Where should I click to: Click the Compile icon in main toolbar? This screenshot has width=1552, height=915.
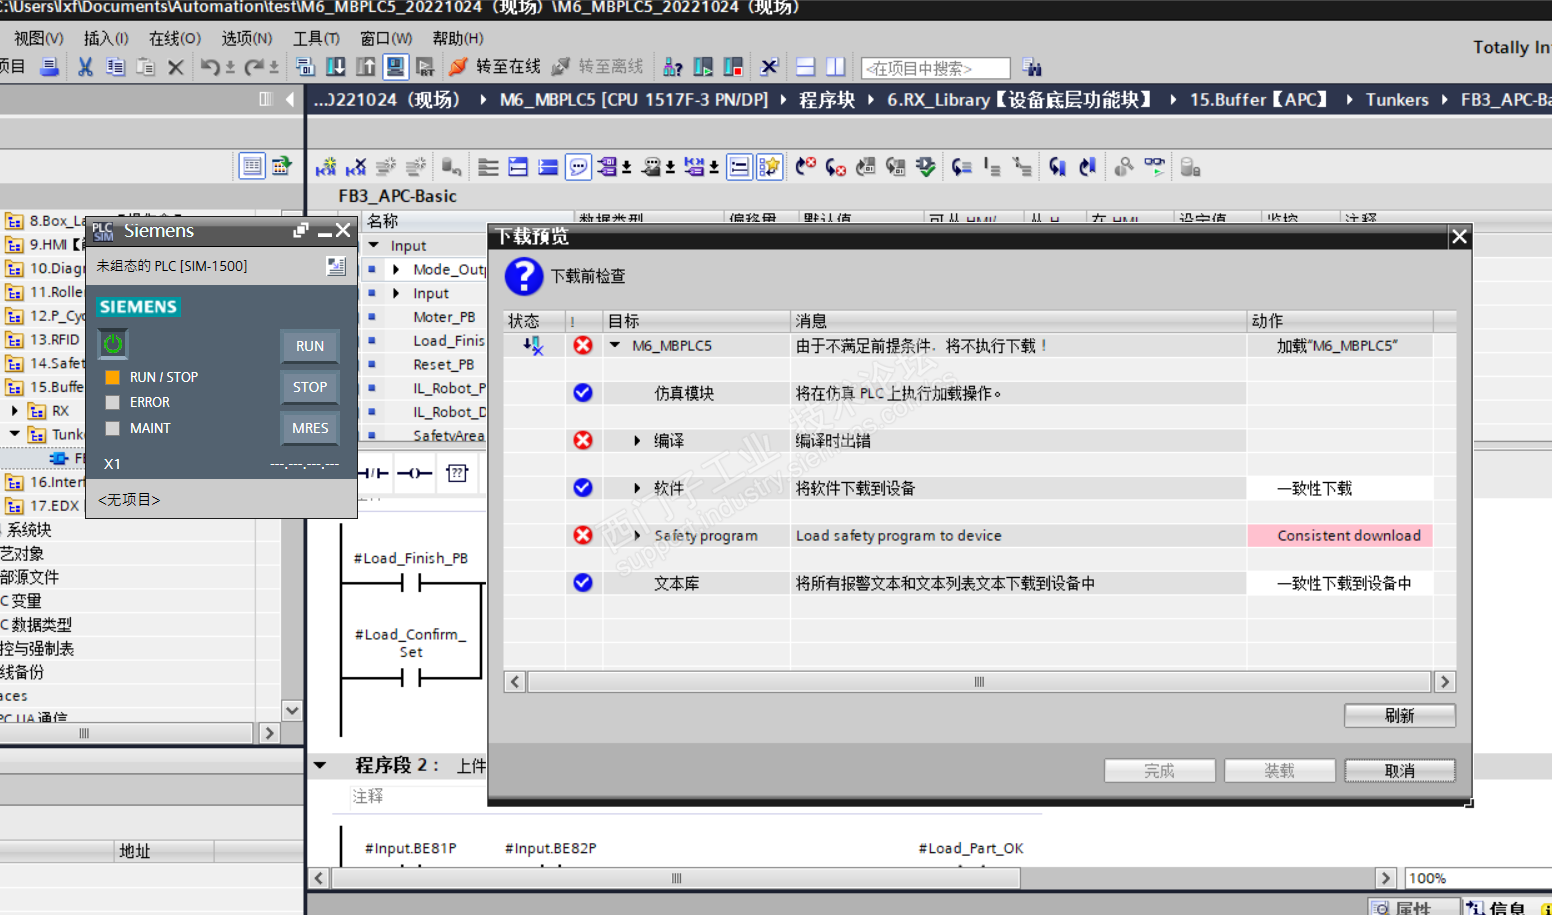306,67
